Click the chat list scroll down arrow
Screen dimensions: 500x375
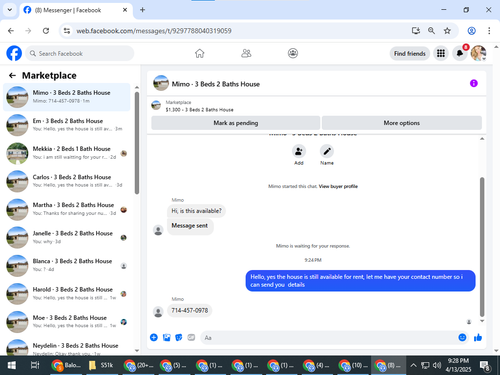pyautogui.click(x=137, y=351)
